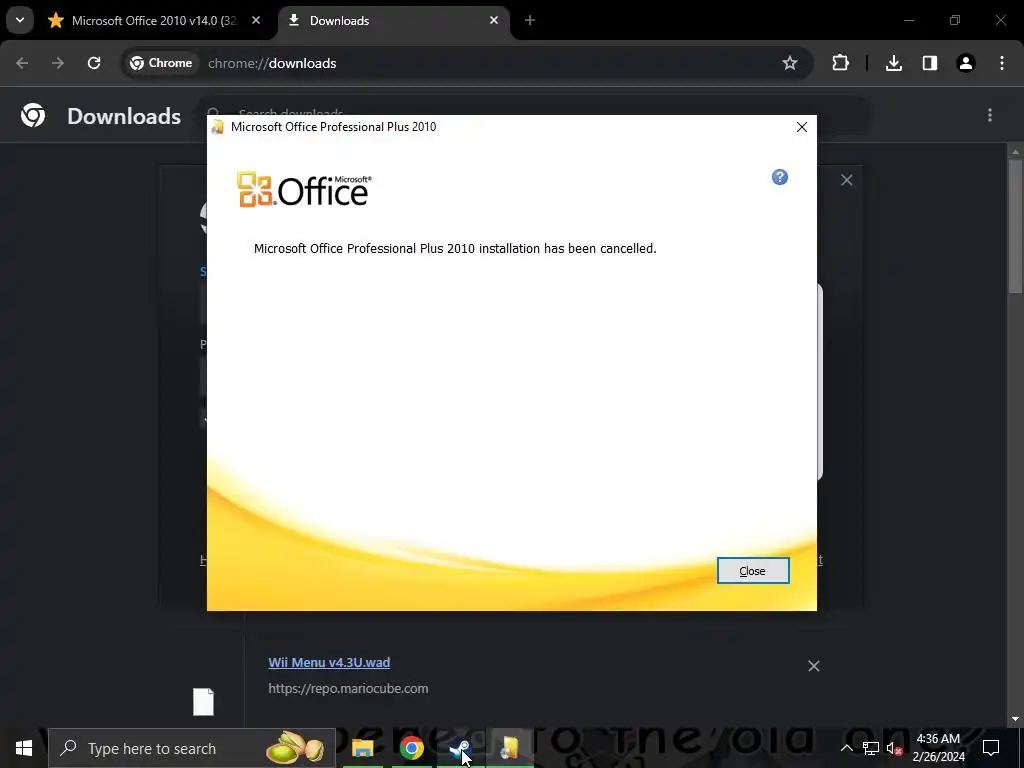
Task: Bookmark this page with star icon
Action: pyautogui.click(x=790, y=63)
